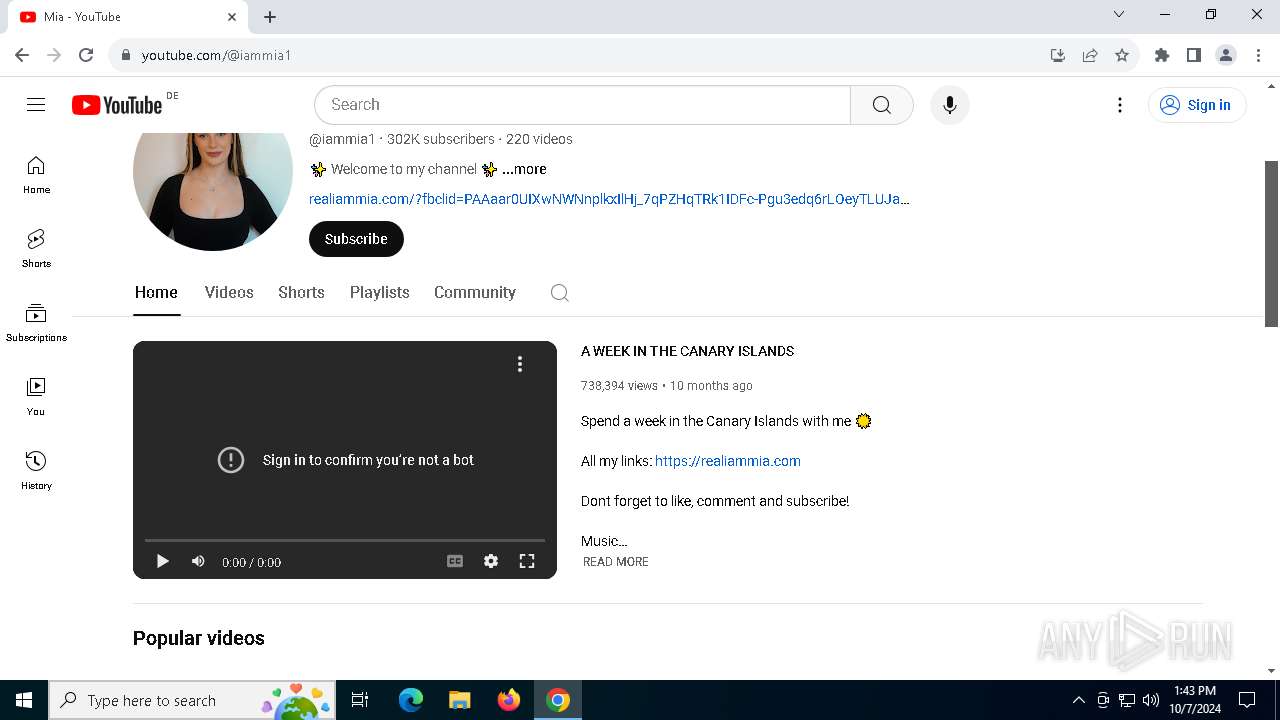
Task: Open A WEEK IN THE CANARY ISLANDS video
Action: 687,351
